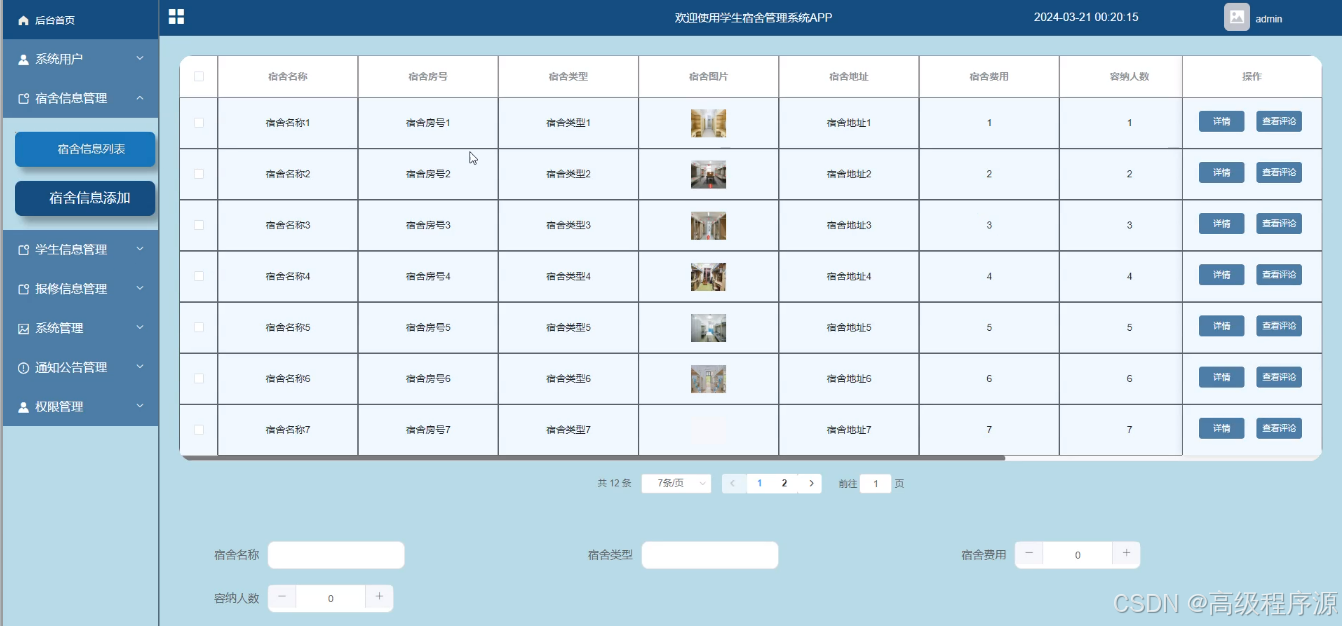Viewport: 1342px width, 626px height.
Task: Click 详情 button for 宿舍名称6
Action: pos(1222,377)
